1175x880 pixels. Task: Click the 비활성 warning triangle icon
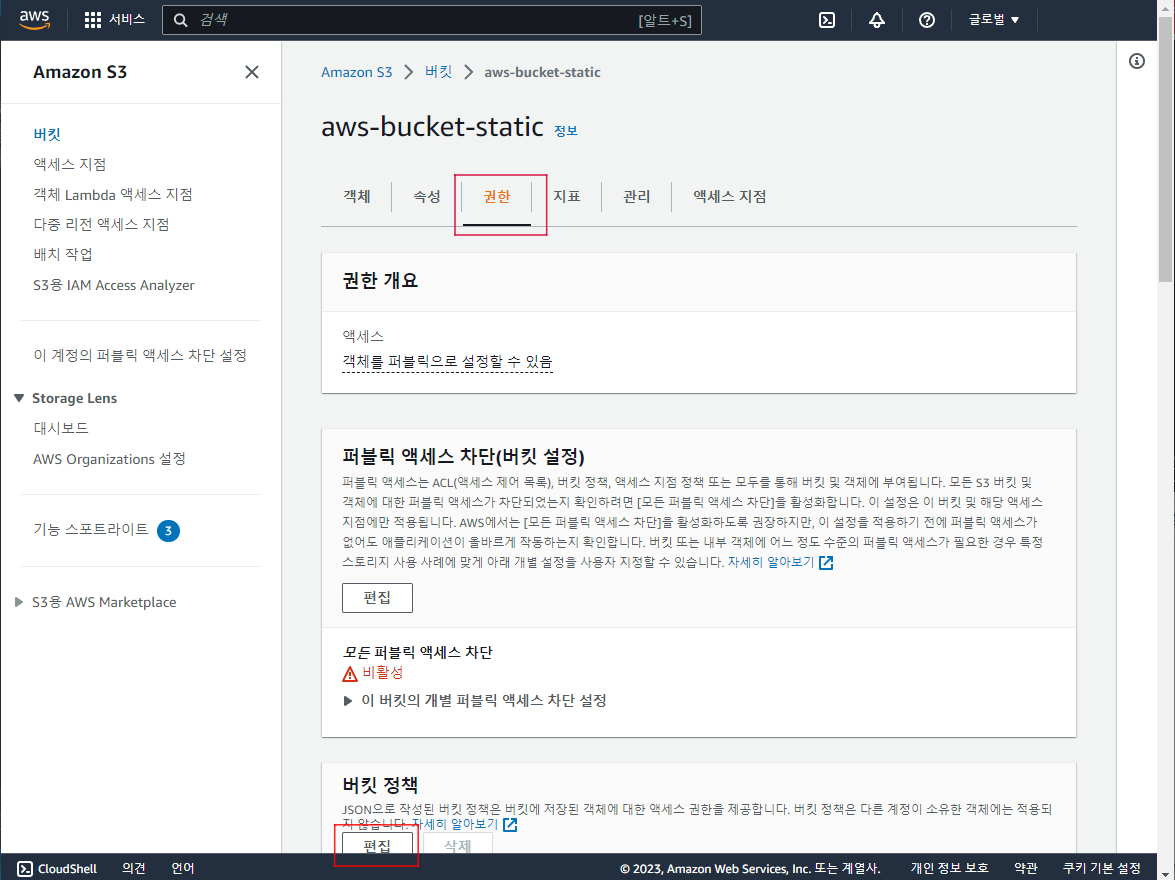pos(350,674)
